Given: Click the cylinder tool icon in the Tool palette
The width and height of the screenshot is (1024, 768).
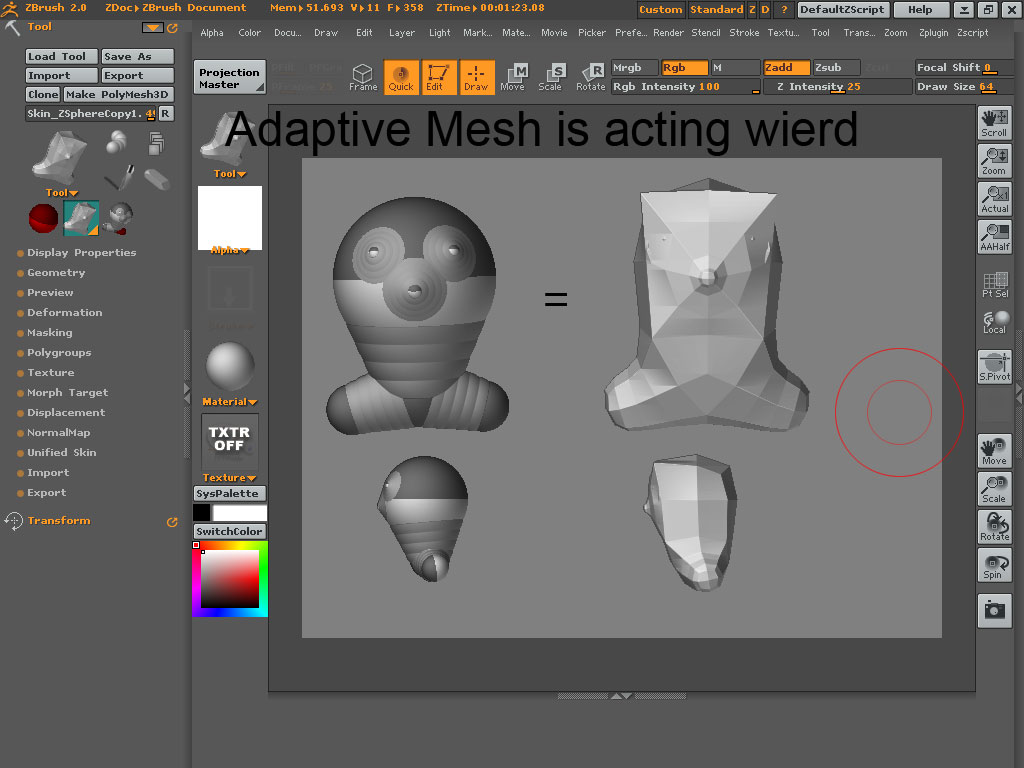Looking at the screenshot, I should pyautogui.click(x=157, y=179).
